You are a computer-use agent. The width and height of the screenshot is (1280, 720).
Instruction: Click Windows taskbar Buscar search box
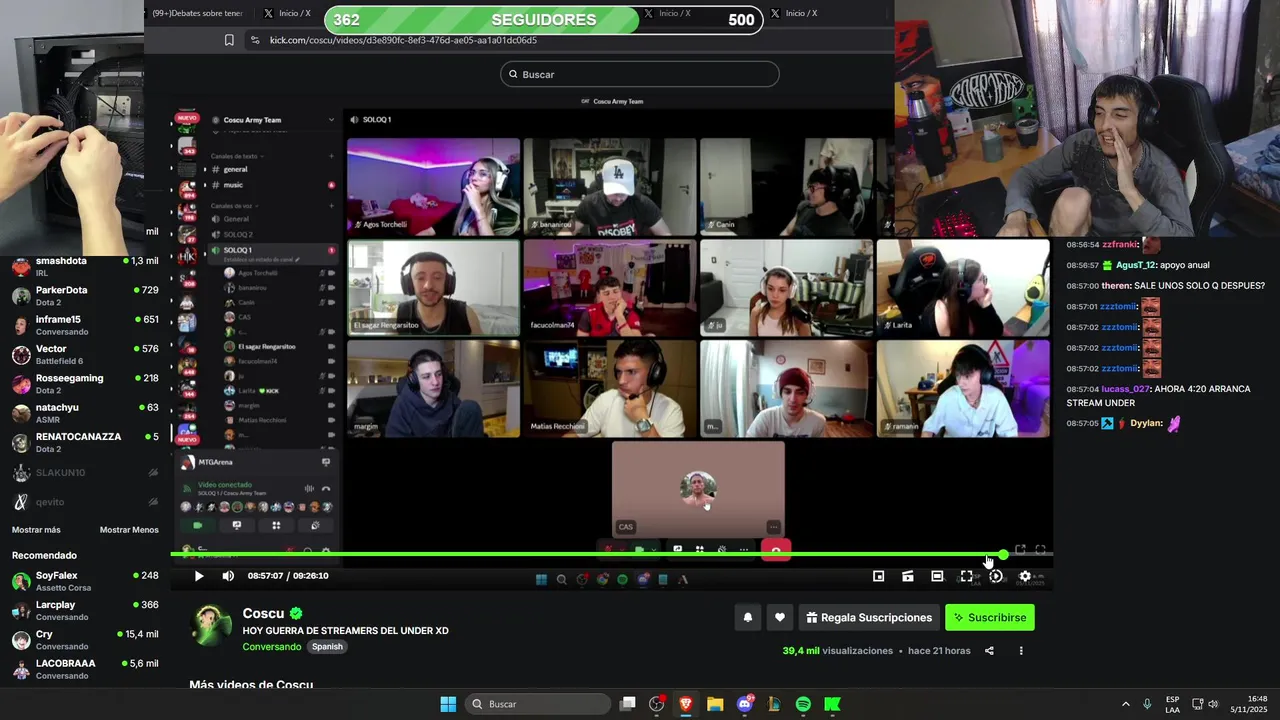540,704
